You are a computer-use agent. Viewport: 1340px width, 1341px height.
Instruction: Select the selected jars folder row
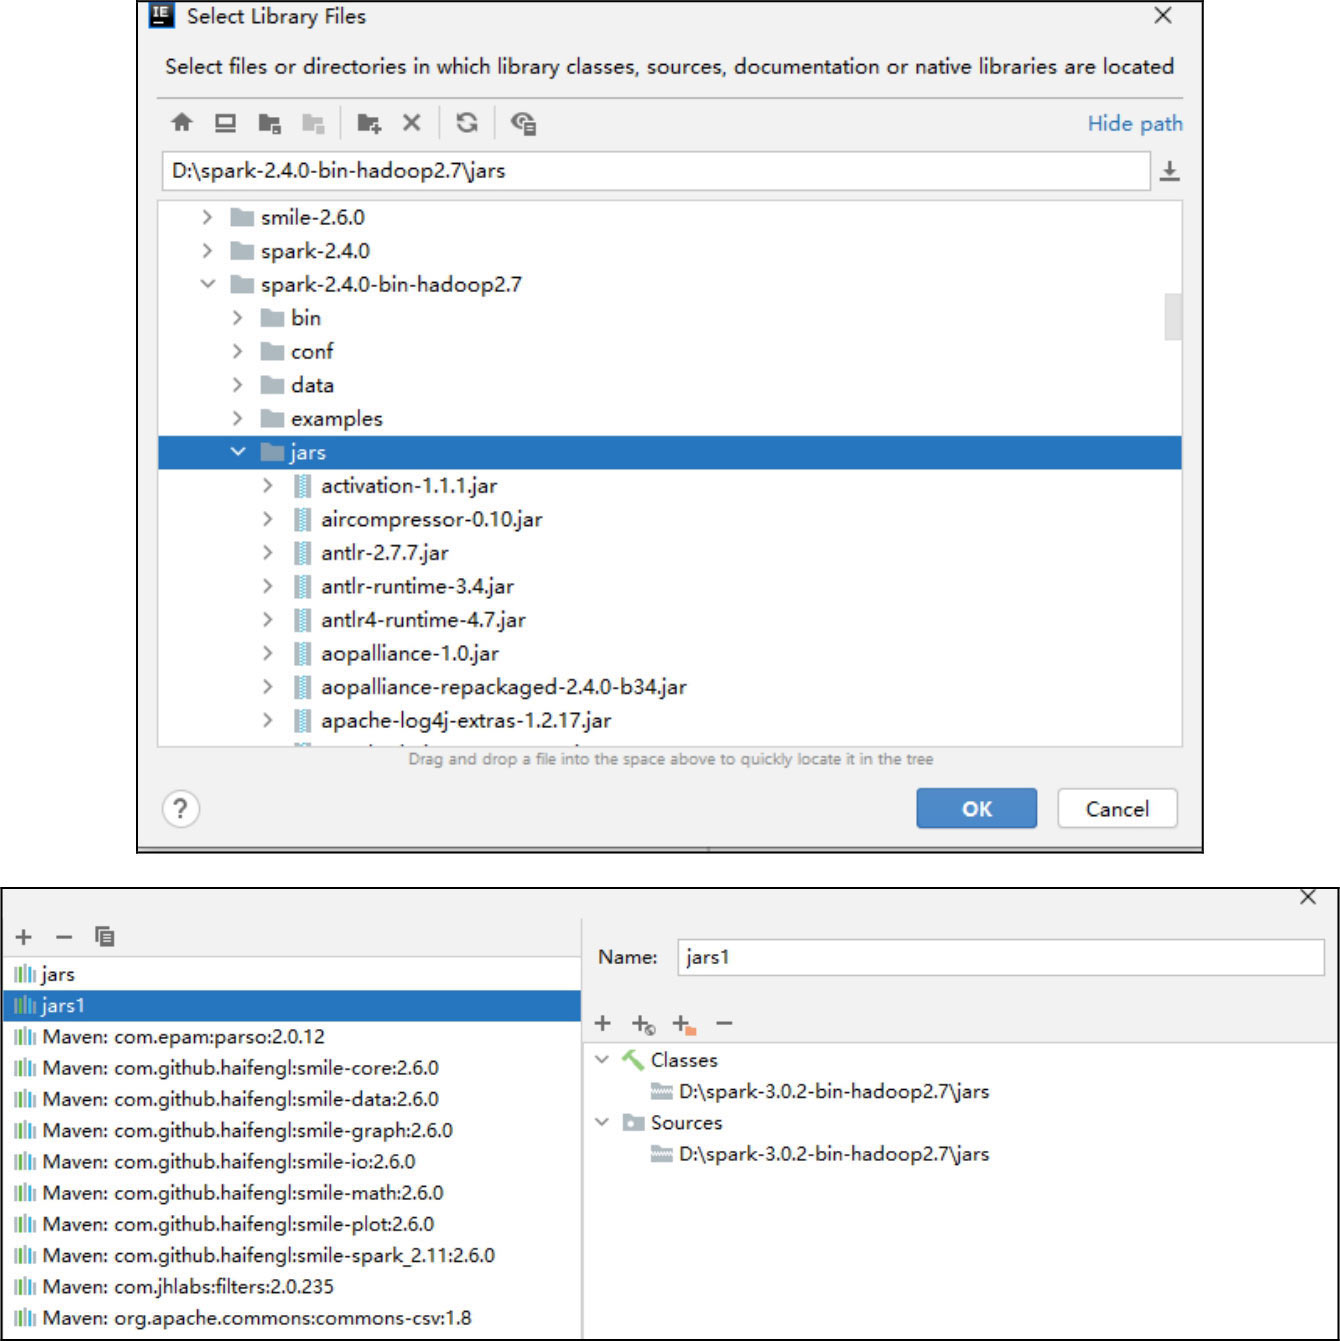669,452
